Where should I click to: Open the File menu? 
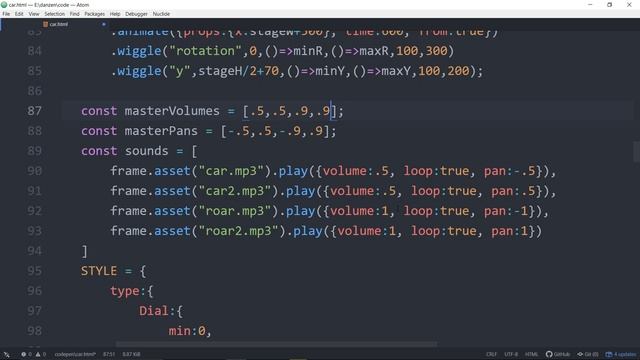6,14
